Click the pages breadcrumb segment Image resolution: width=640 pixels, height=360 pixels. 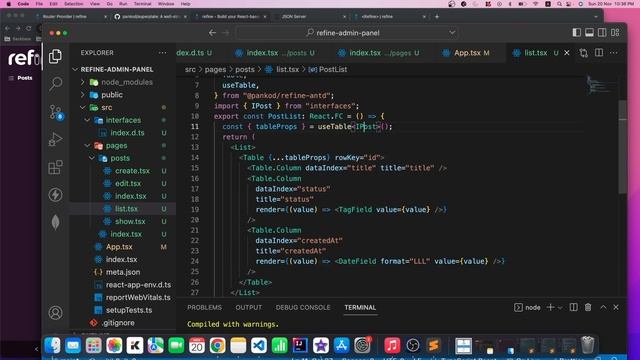click(216, 69)
